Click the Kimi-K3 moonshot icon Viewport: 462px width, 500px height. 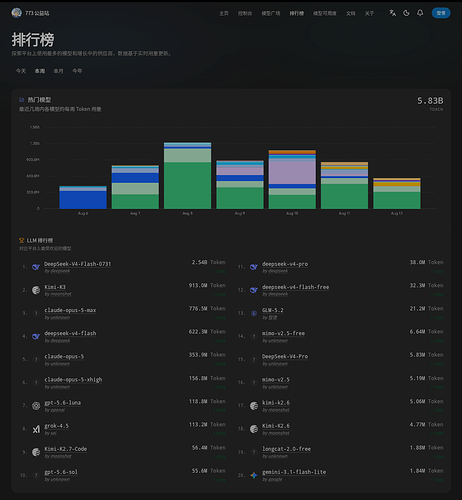click(36, 290)
